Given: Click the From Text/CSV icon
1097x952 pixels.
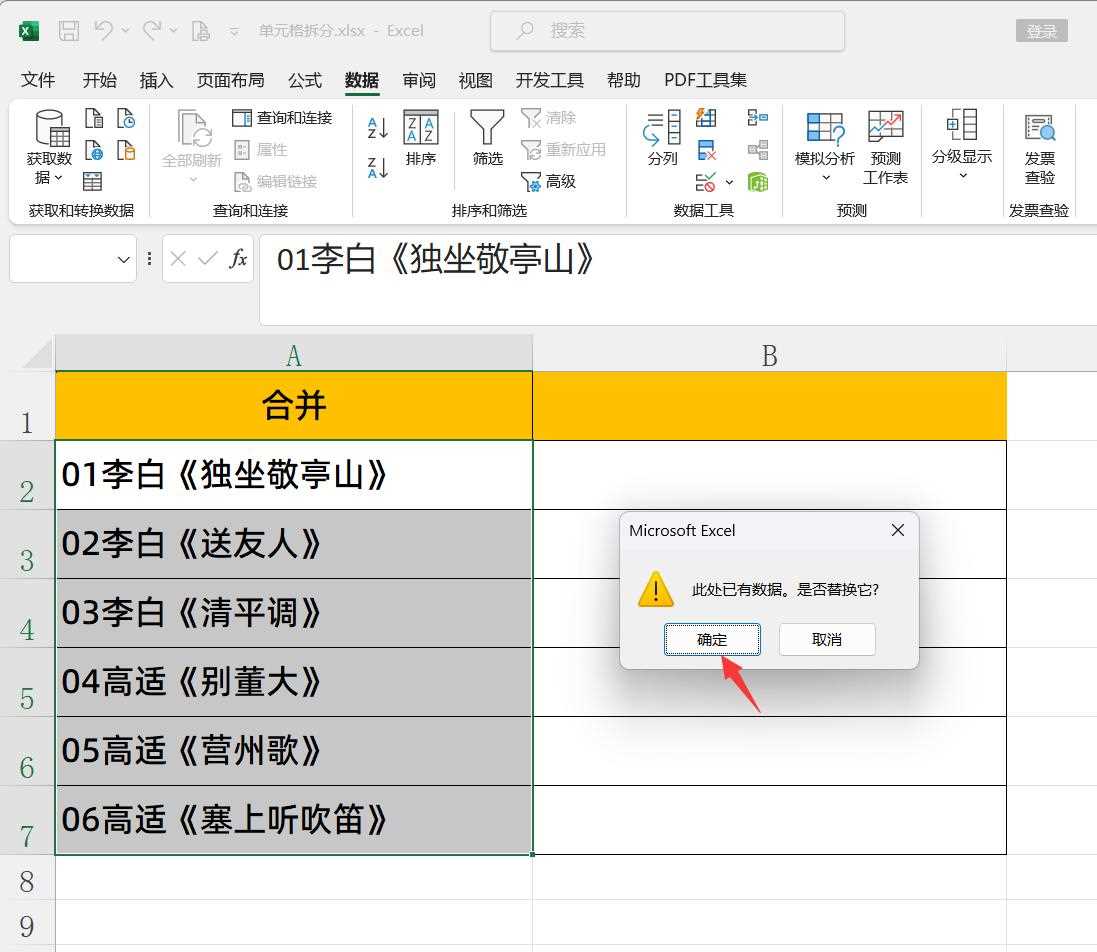Looking at the screenshot, I should 94,118.
